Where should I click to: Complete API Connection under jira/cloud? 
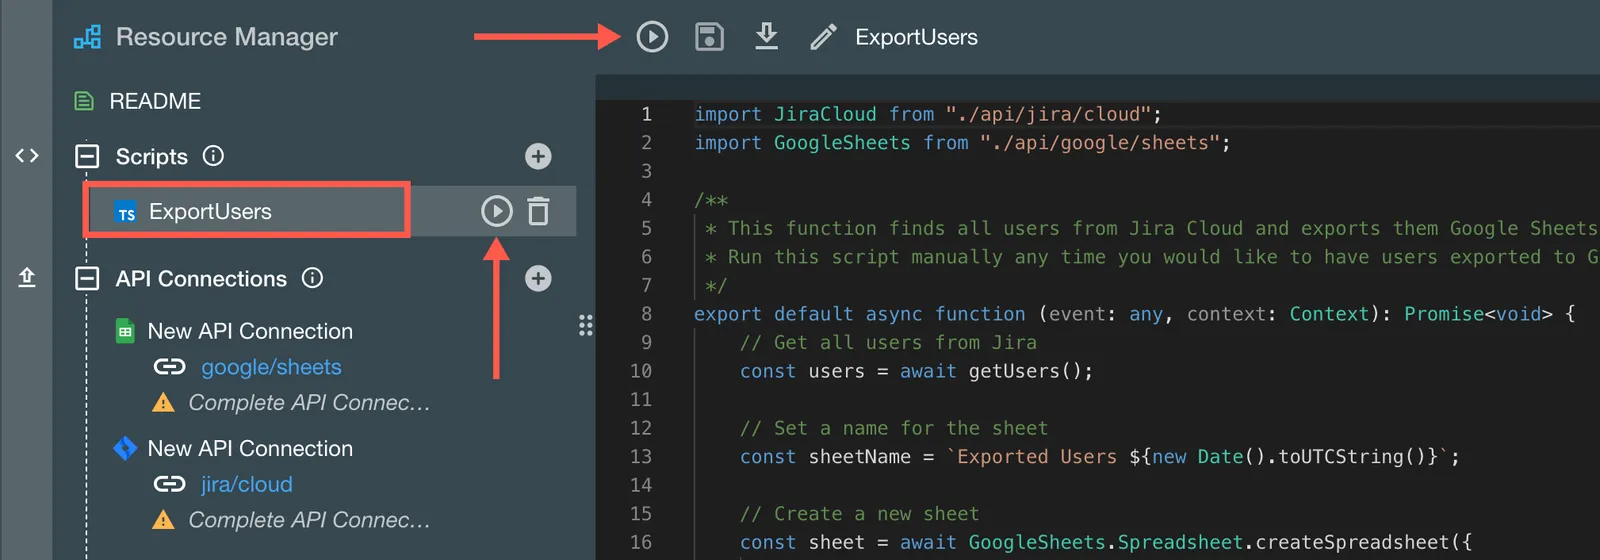309,520
